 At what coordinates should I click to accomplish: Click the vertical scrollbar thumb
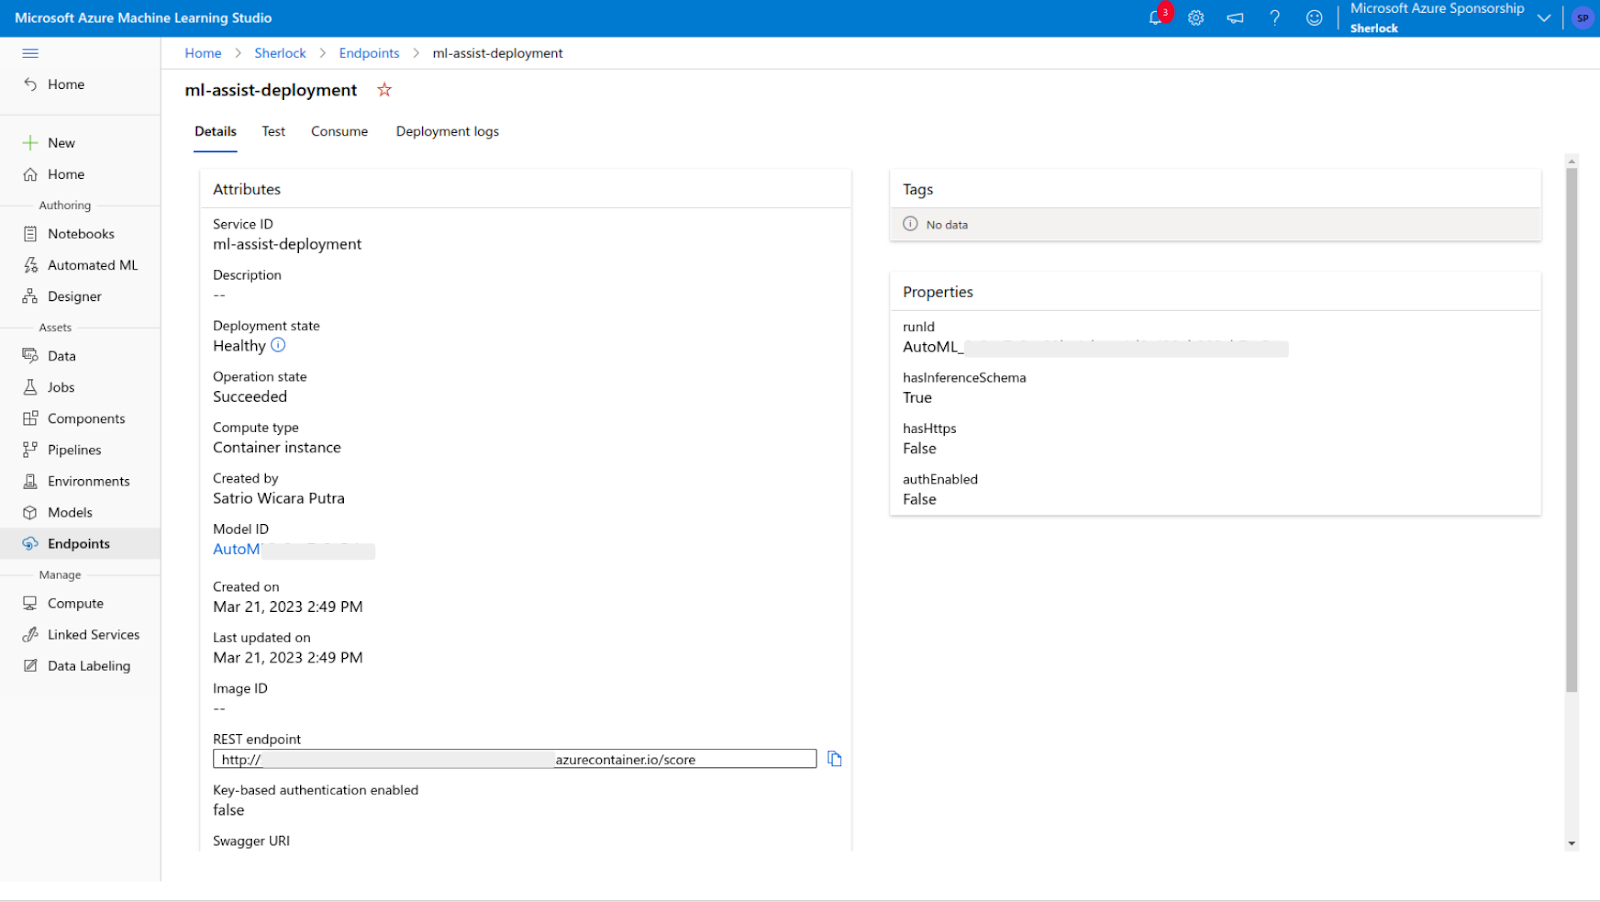coord(1571,430)
